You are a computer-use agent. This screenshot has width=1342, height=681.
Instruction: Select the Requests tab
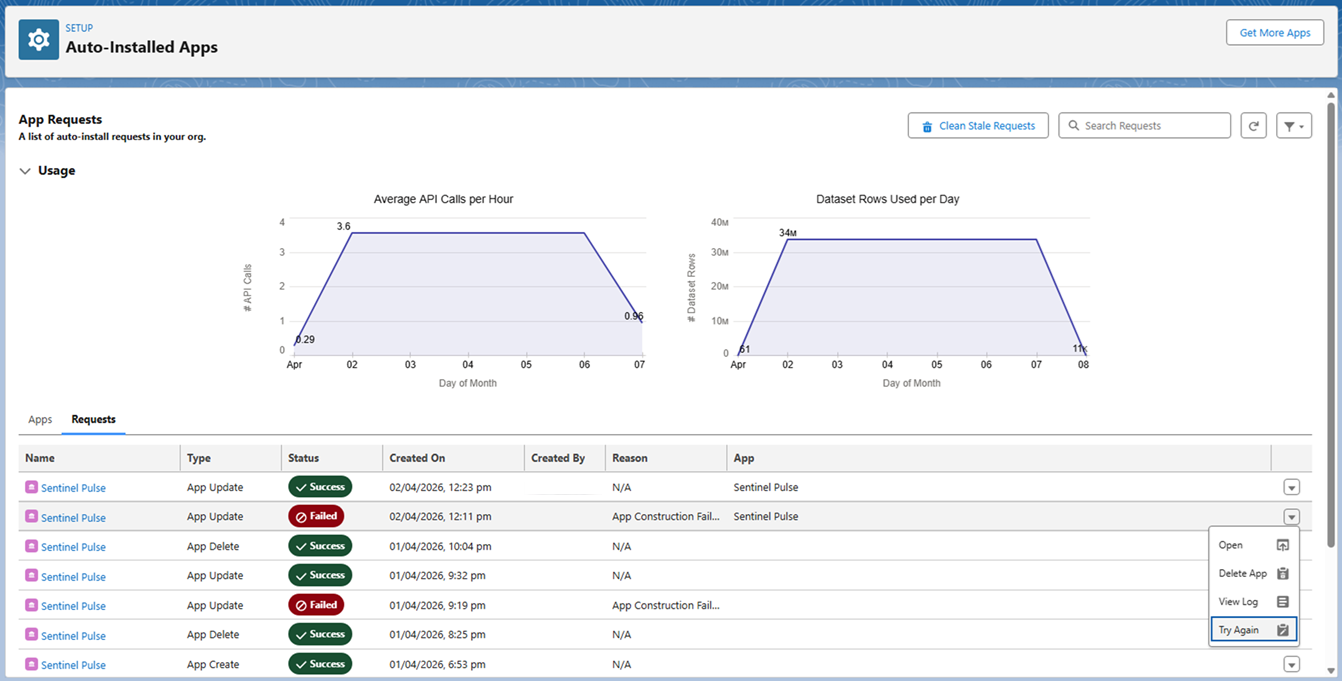[x=93, y=420]
